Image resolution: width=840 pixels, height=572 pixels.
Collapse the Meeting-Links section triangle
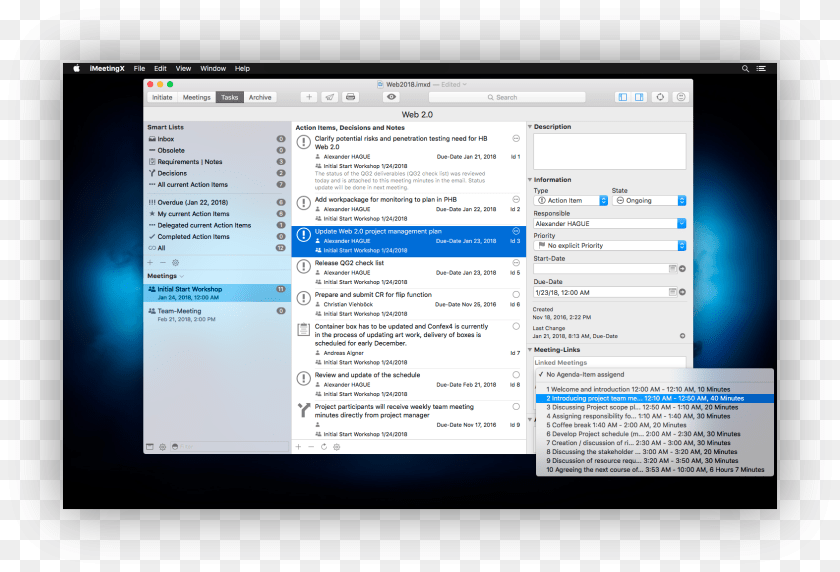coord(530,350)
